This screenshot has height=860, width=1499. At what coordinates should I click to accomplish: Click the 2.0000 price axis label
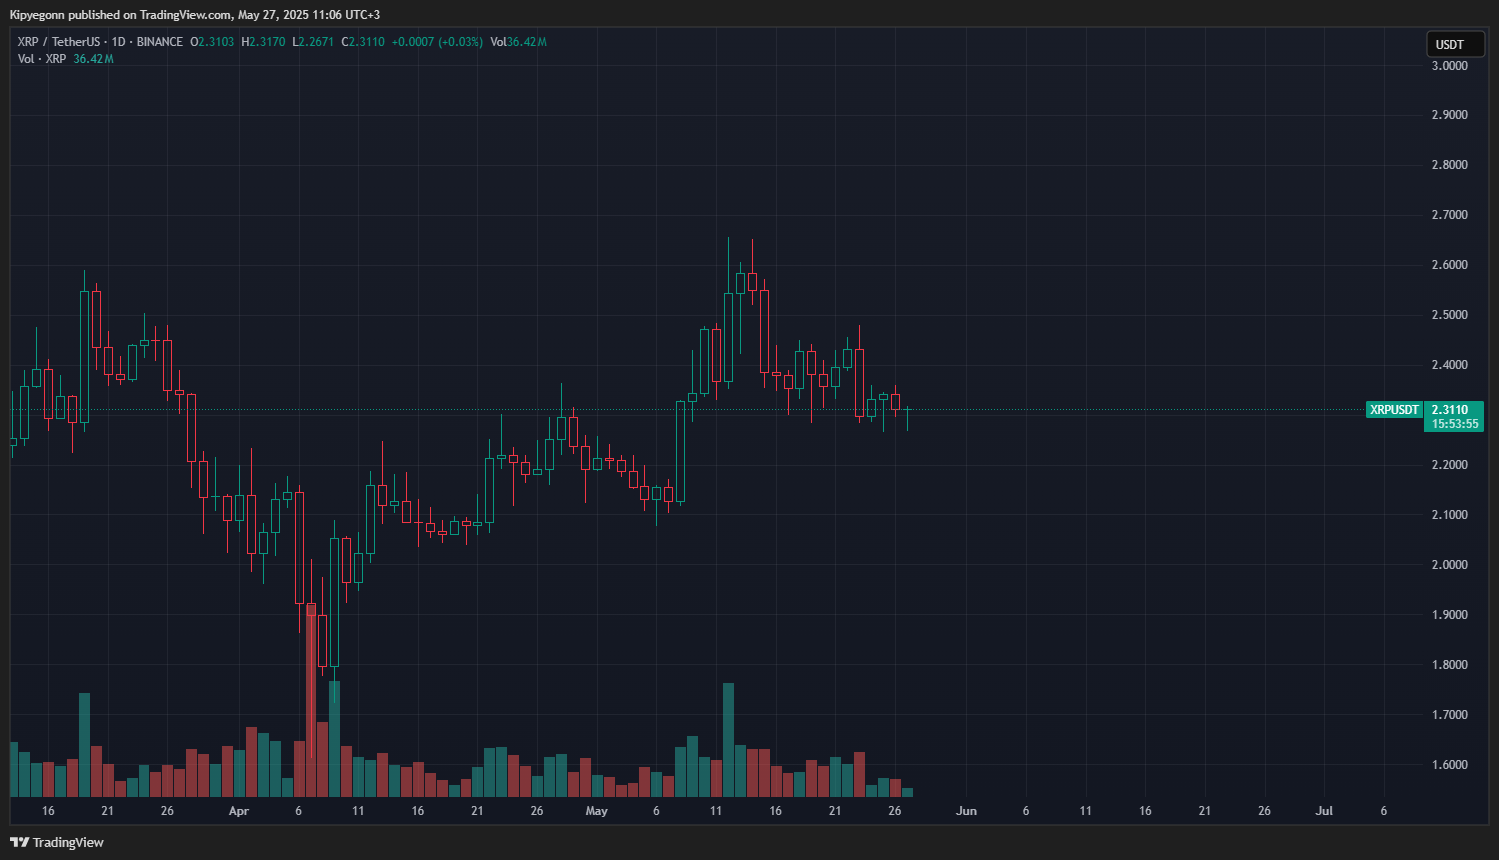click(1449, 565)
